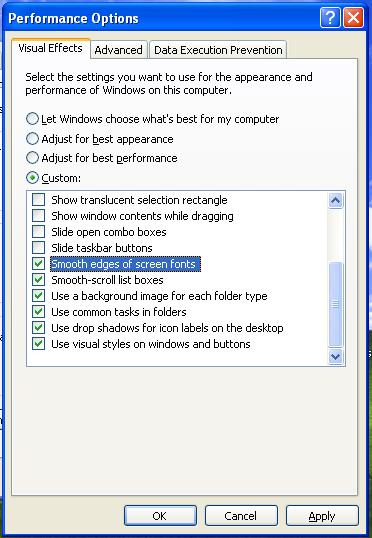This screenshot has width=372, height=538.
Task: Click the Apply button
Action: pos(322,515)
